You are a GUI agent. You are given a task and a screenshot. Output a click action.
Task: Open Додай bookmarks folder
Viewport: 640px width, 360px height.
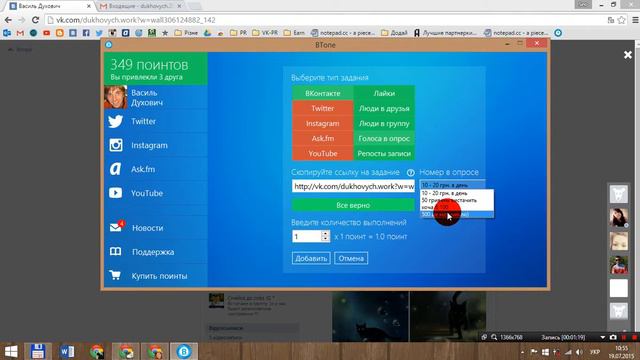(x=394, y=33)
